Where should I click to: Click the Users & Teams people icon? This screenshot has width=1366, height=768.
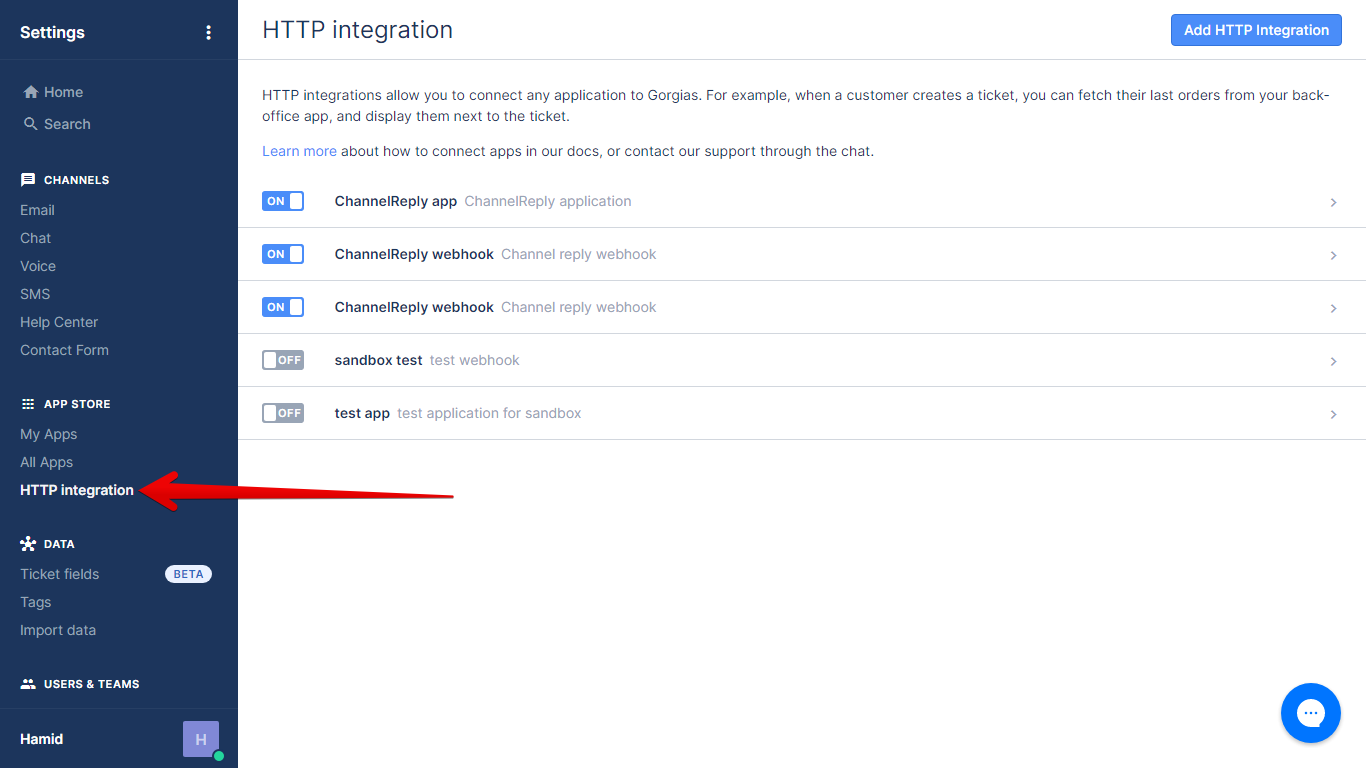(28, 684)
